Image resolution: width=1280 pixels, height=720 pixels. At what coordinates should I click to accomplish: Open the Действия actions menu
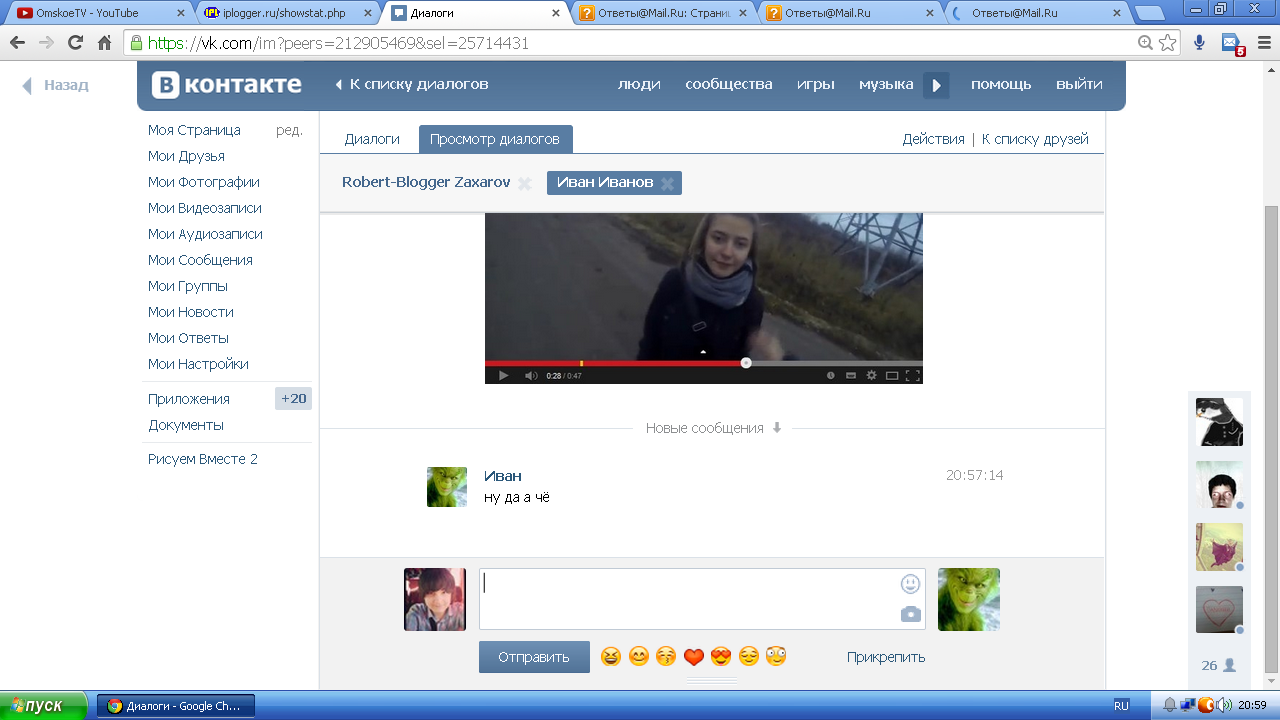pos(933,139)
